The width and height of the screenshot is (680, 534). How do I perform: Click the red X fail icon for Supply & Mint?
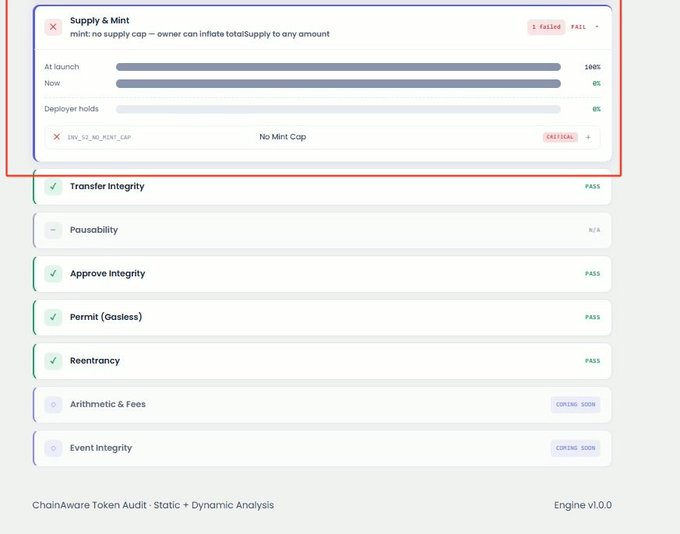pos(53,27)
